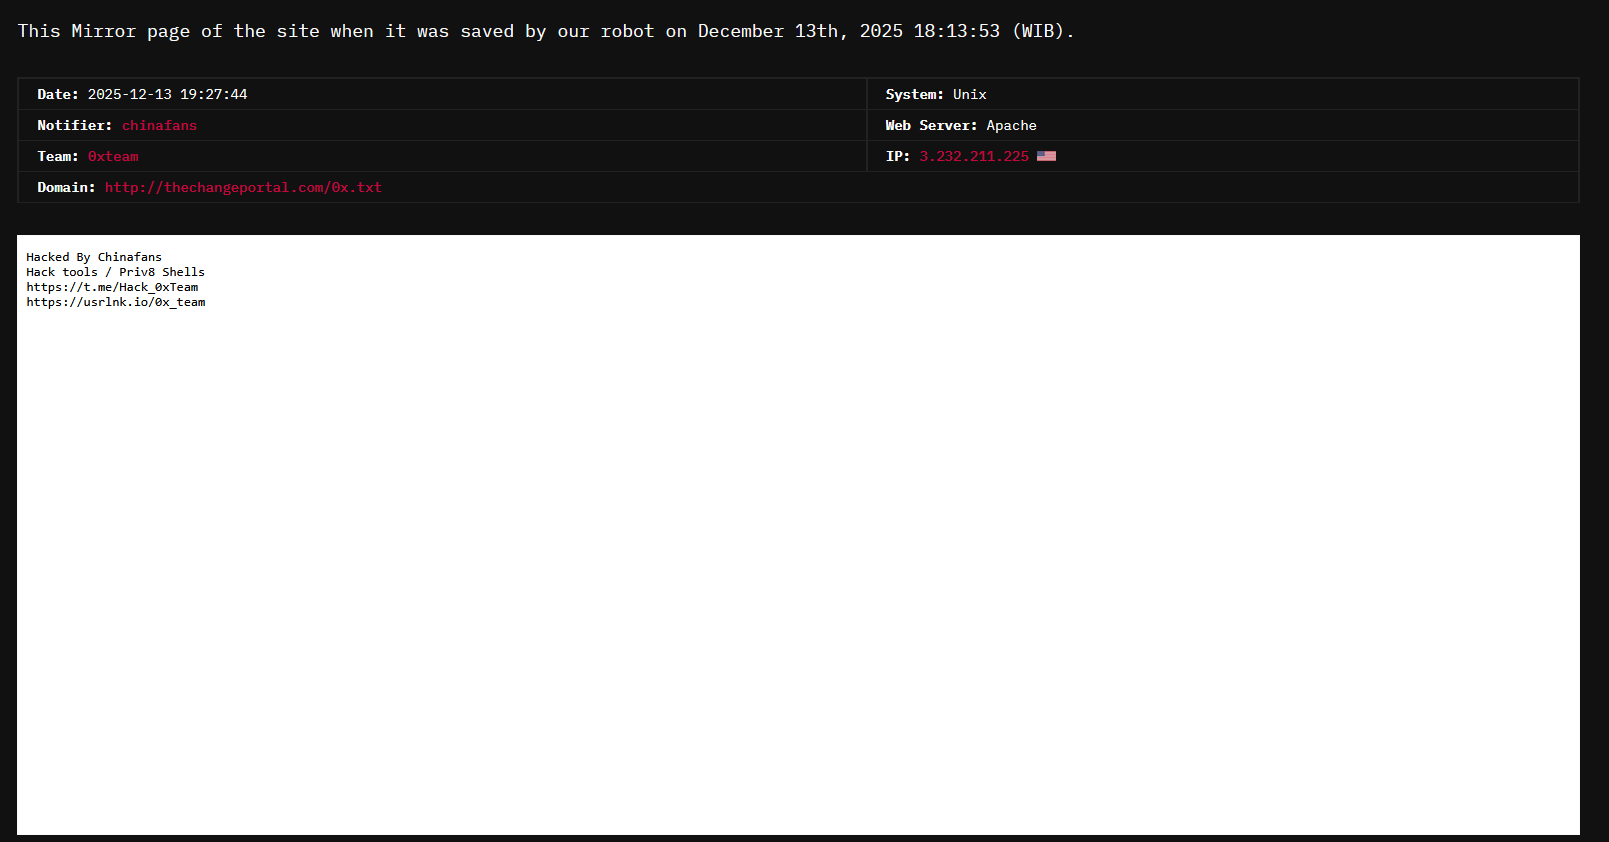Click the "Notifier:" field label
This screenshot has height=842, width=1609.
74,125
